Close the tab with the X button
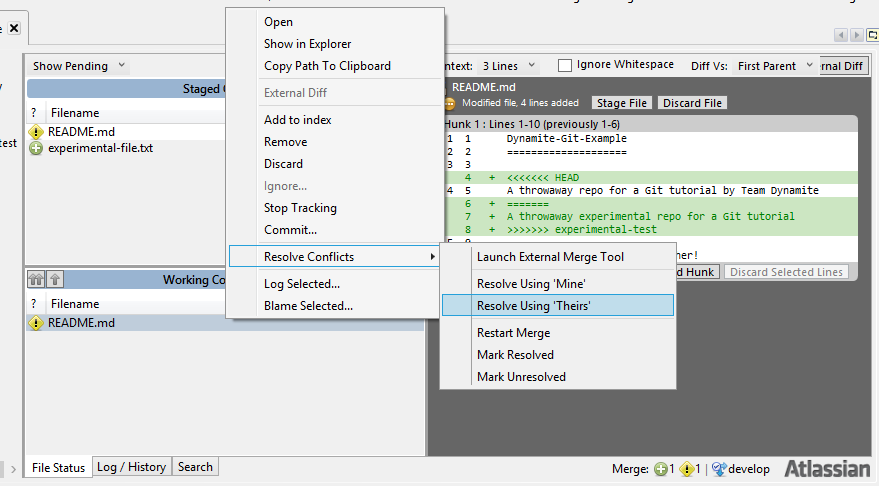879x486 pixels. click(14, 27)
